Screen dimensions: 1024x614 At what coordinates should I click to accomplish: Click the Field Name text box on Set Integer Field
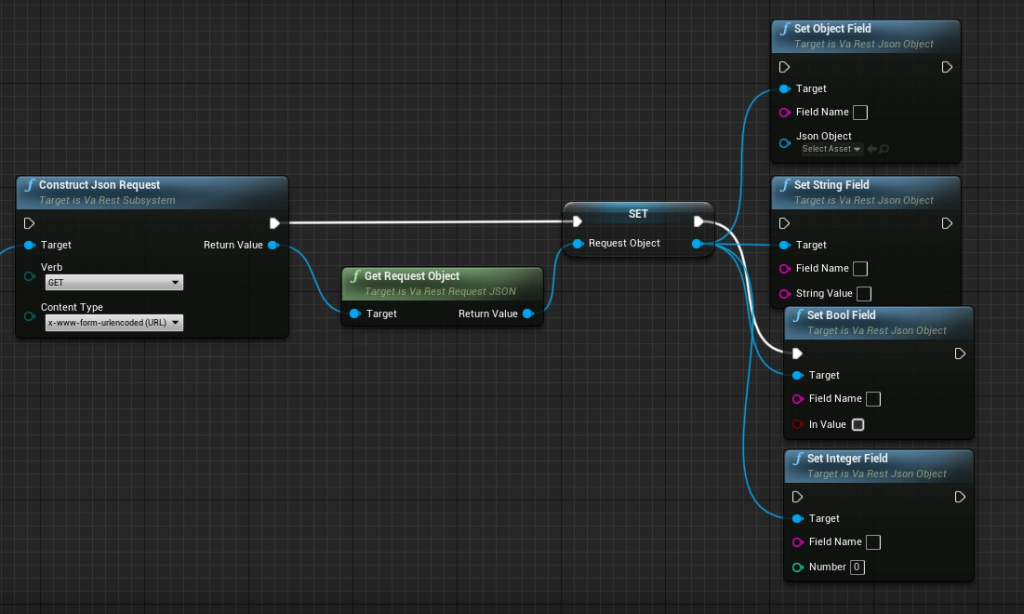pyautogui.click(x=874, y=542)
